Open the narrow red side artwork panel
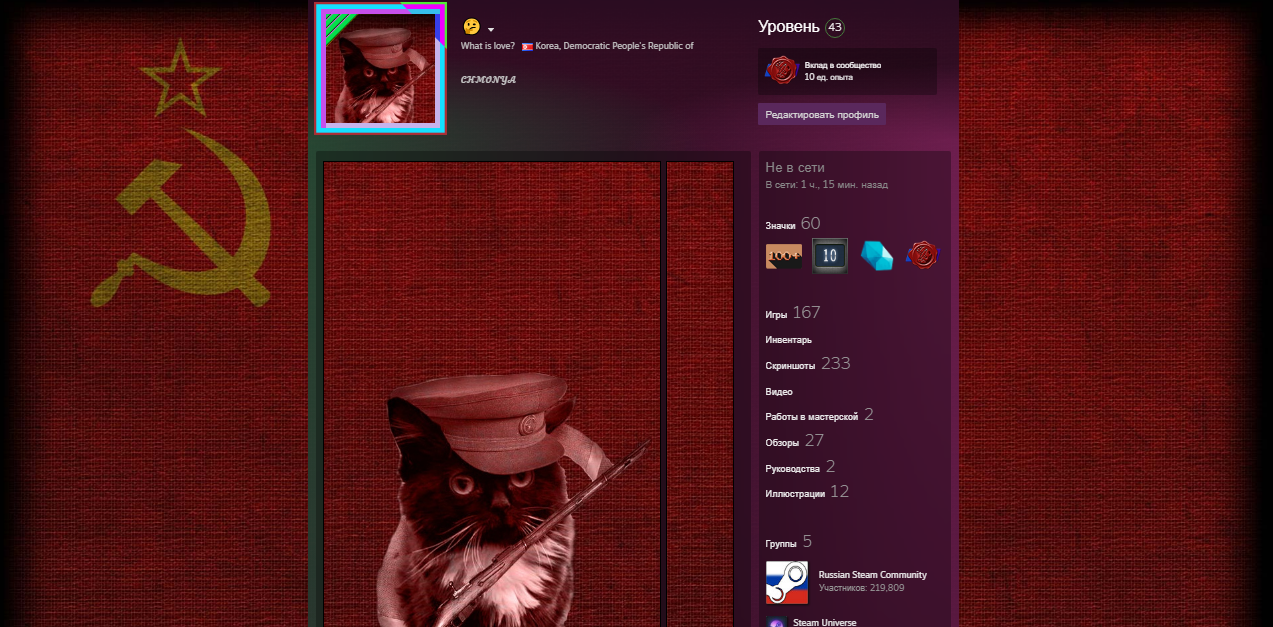The height and width of the screenshot is (627, 1273). [x=700, y=394]
